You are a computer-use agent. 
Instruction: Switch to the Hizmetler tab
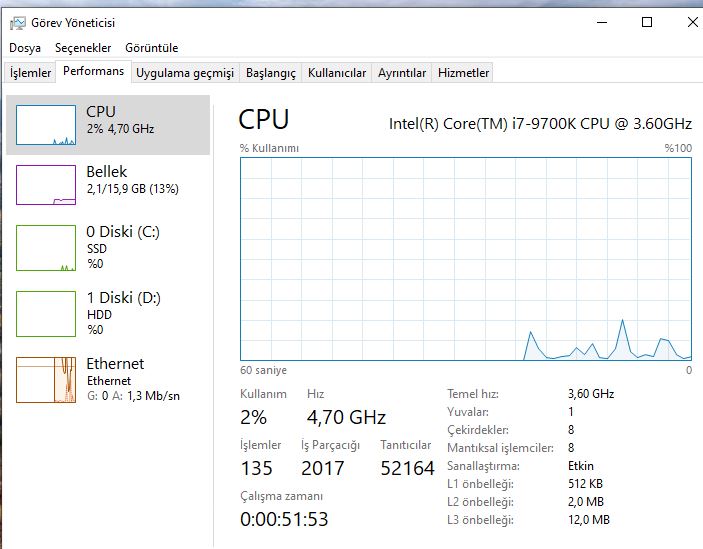click(464, 73)
